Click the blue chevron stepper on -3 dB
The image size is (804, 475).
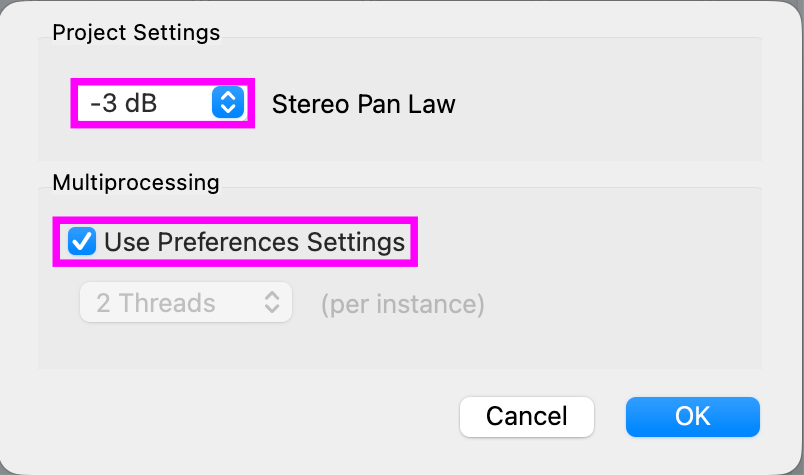coord(228,102)
